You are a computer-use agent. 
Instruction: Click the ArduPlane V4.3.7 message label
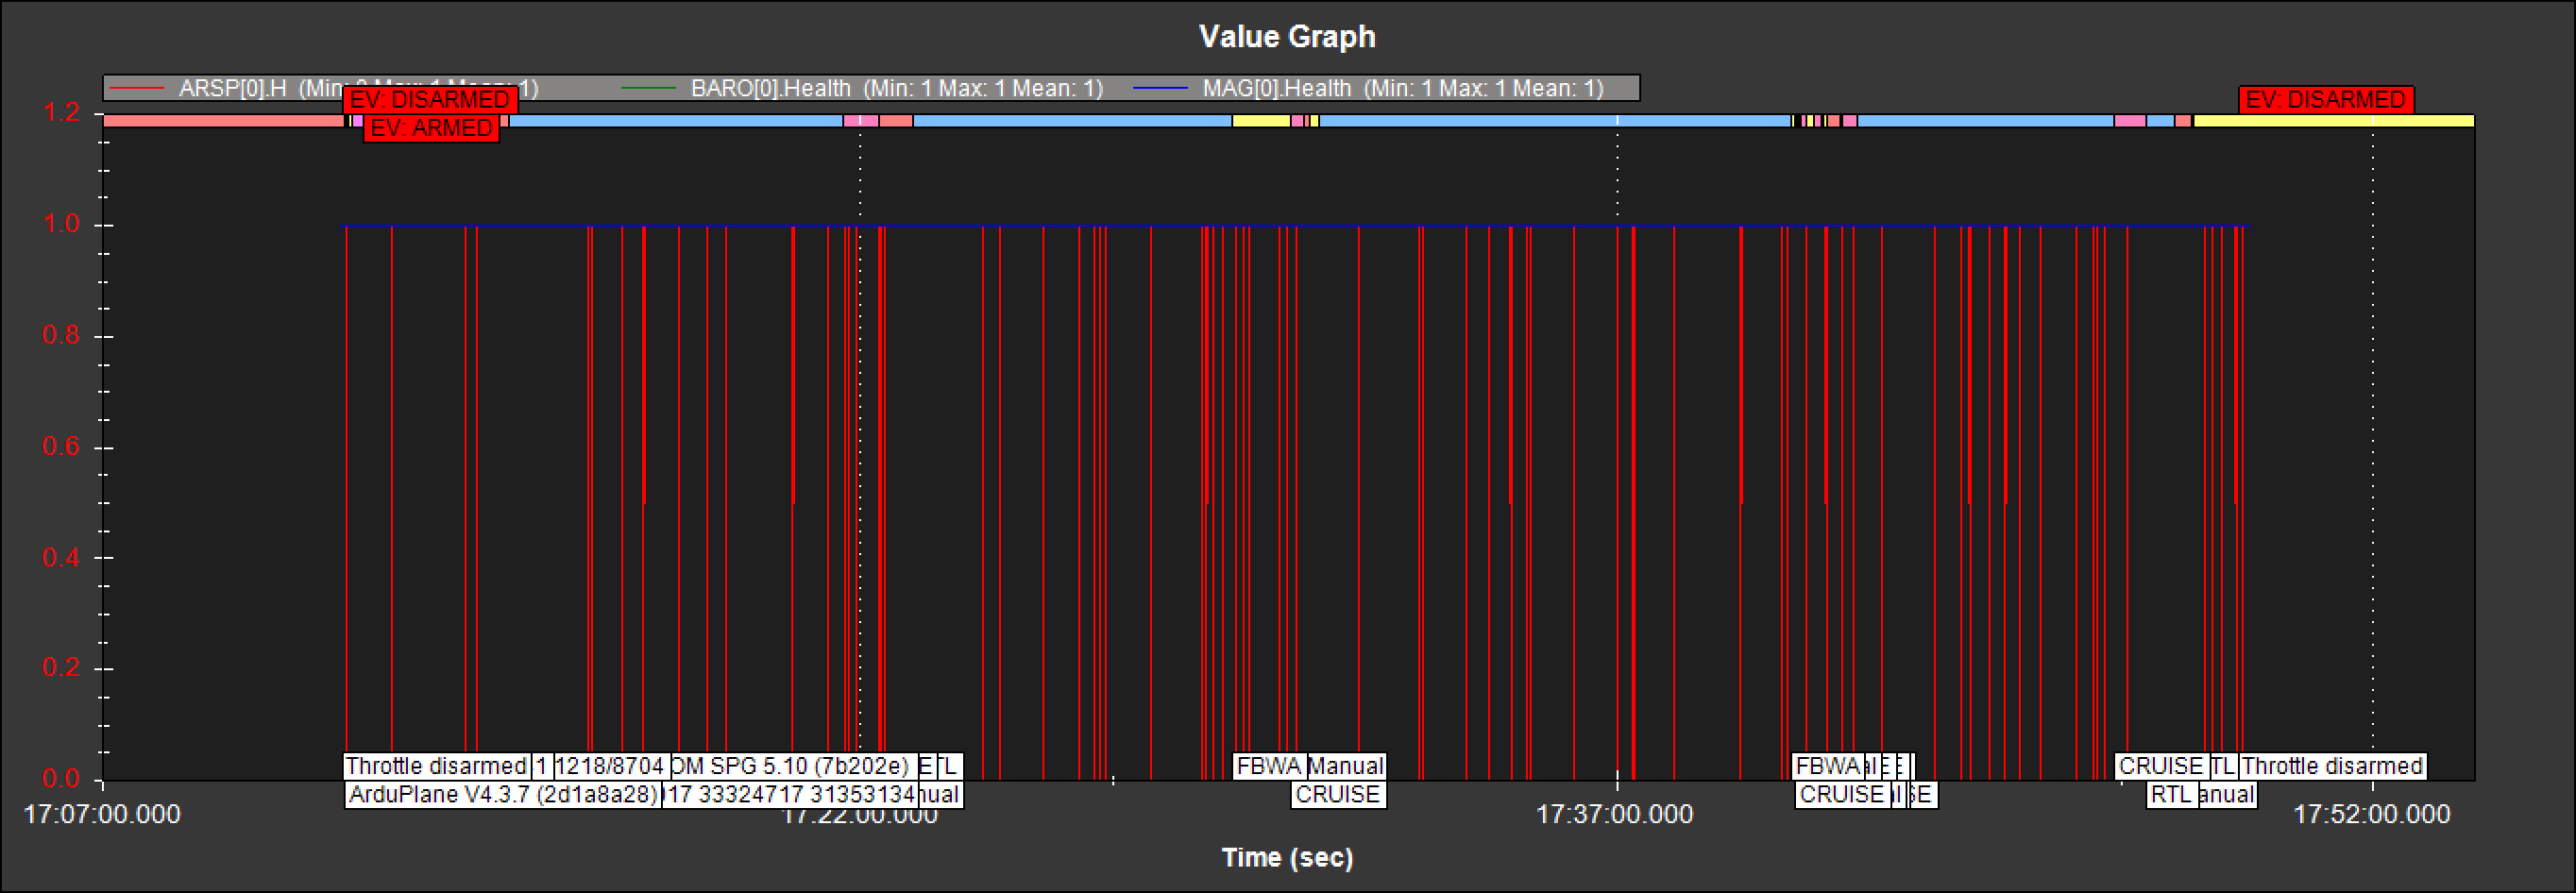tap(502, 795)
